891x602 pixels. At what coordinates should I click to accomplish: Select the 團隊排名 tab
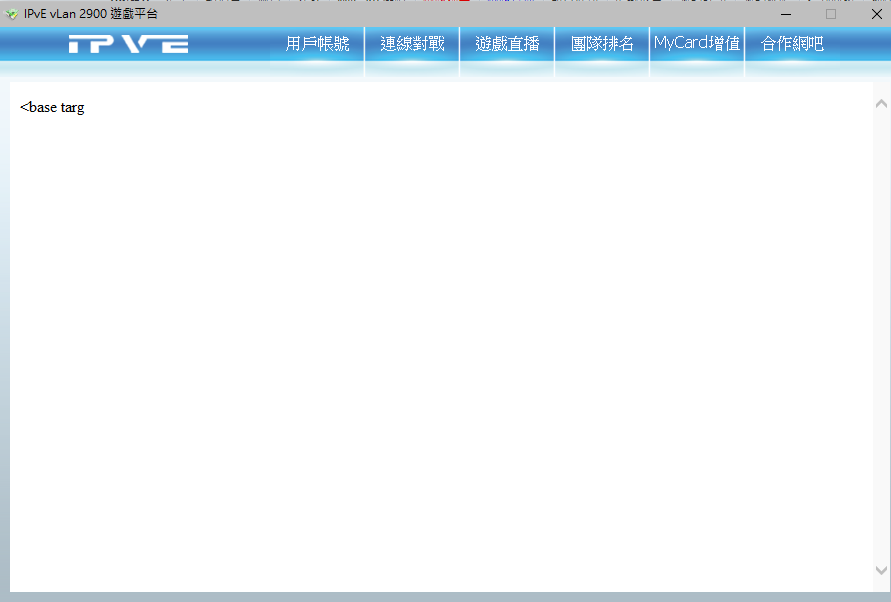point(602,44)
